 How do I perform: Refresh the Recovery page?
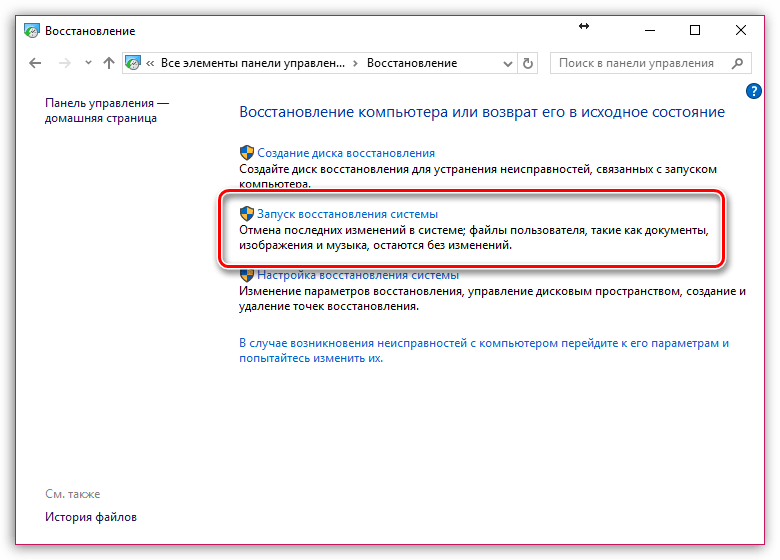click(x=528, y=63)
